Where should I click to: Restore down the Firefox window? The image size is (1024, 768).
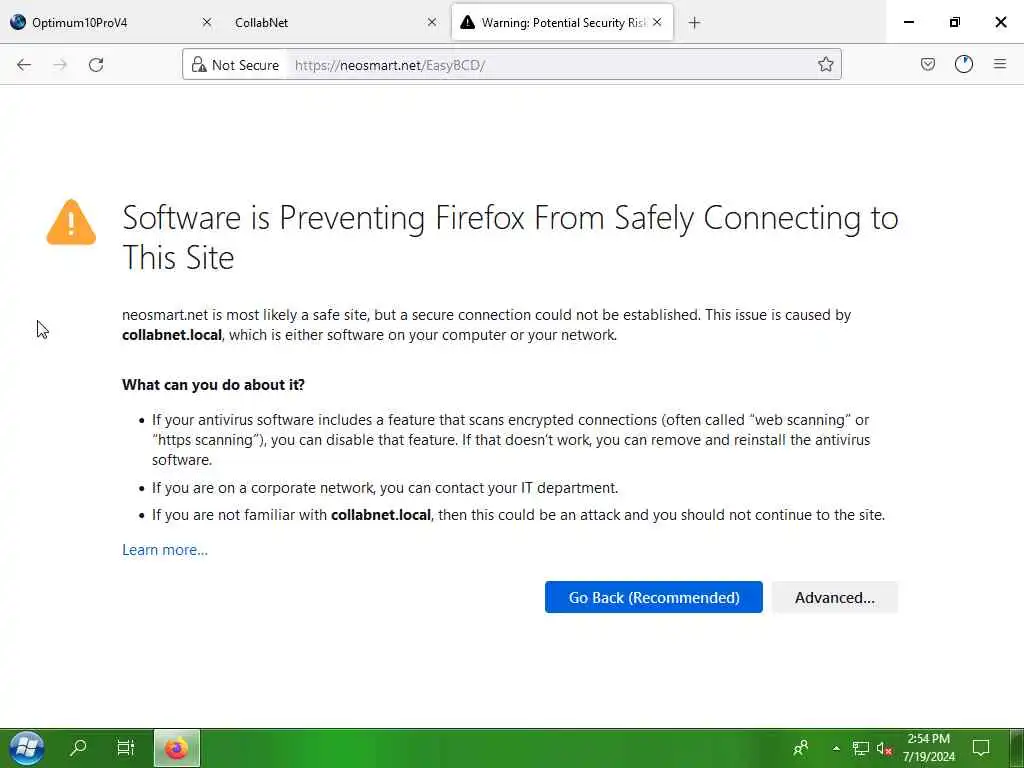pos(955,22)
